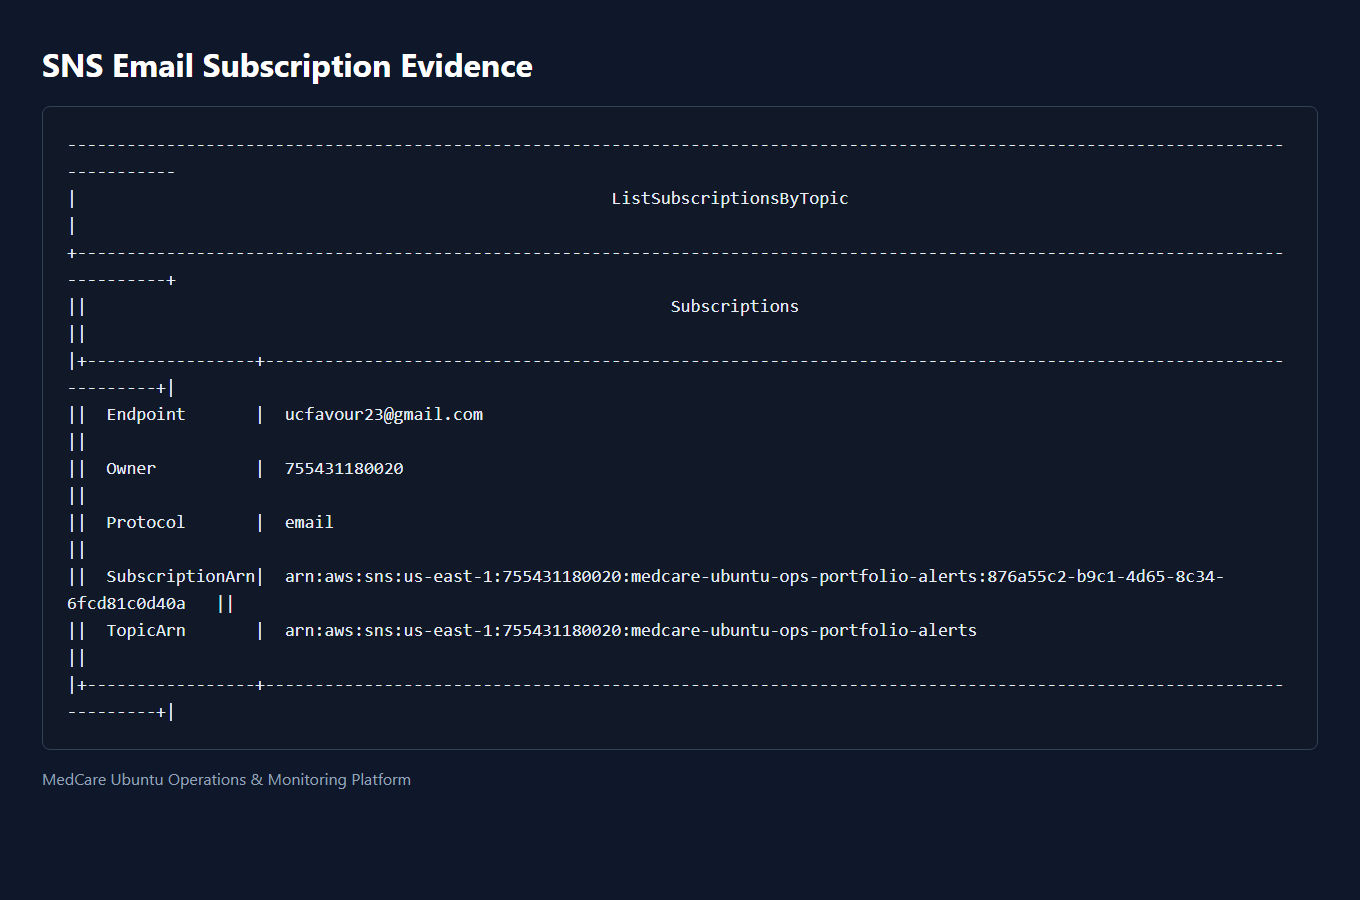Click the Subscriptions table header
Viewport: 1360px width, 900px height.
[x=735, y=306]
